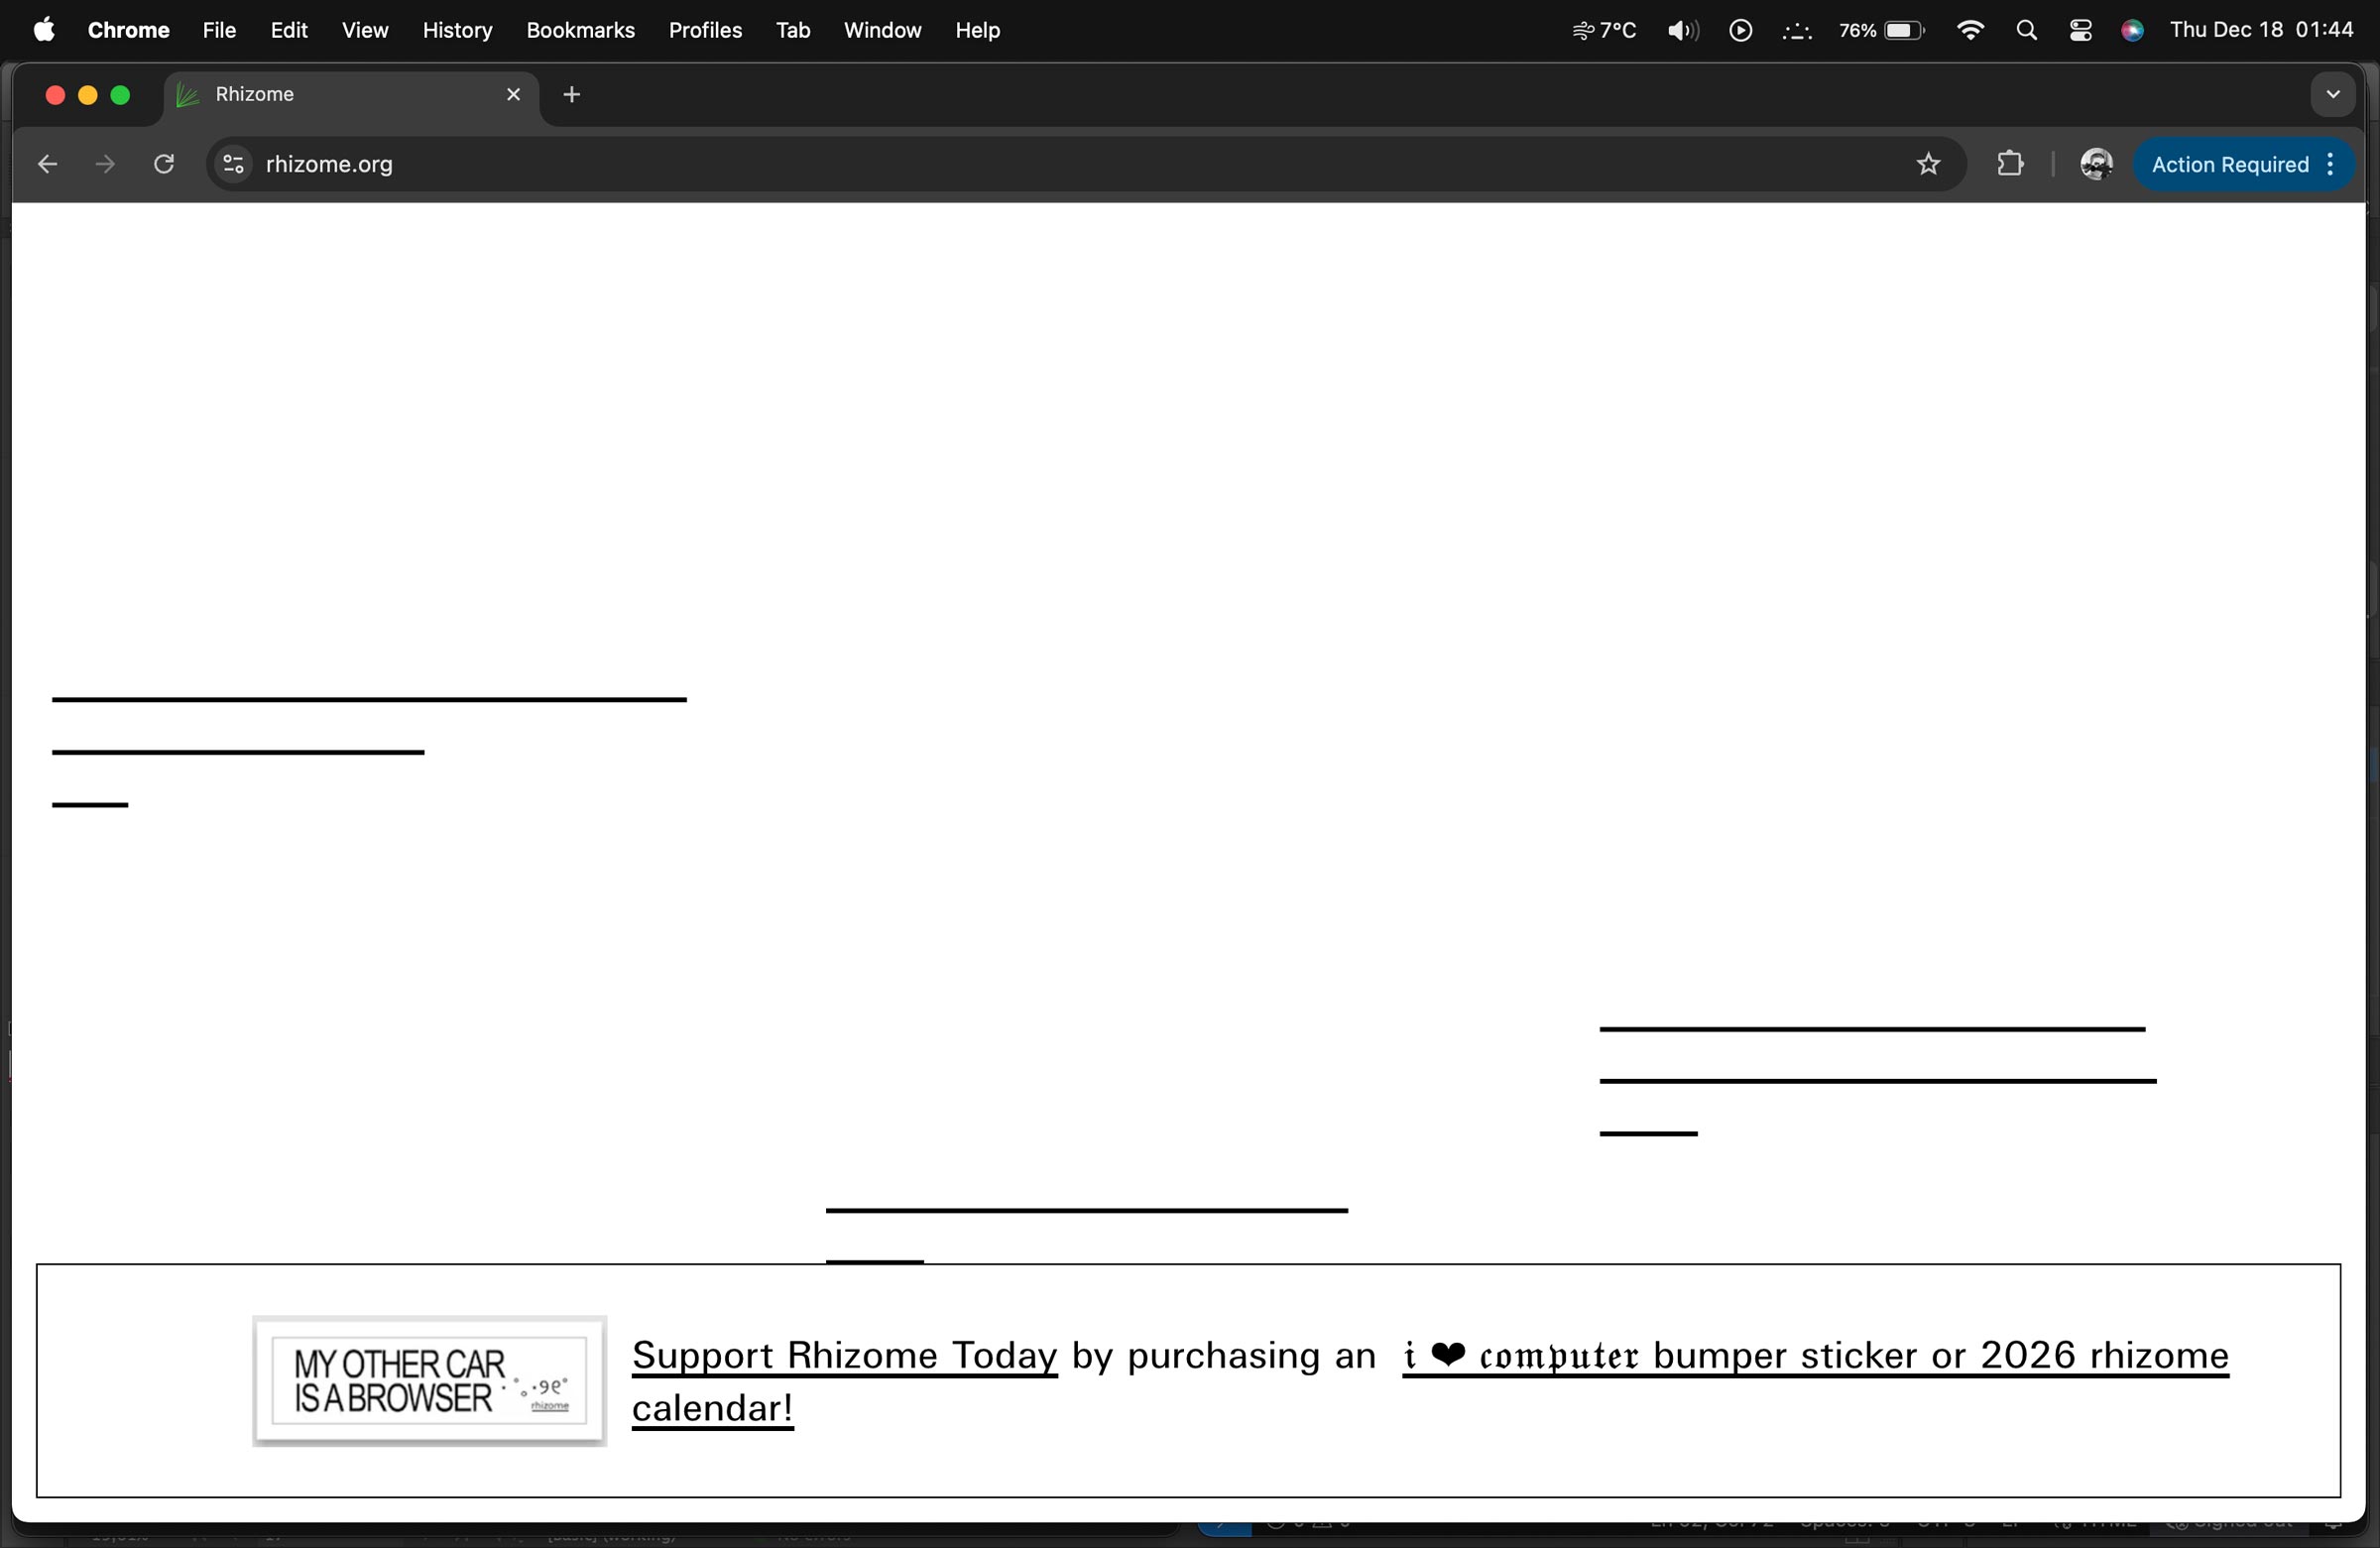2380x1548 pixels.
Task: Open the Chrome profile avatar
Action: point(2095,164)
